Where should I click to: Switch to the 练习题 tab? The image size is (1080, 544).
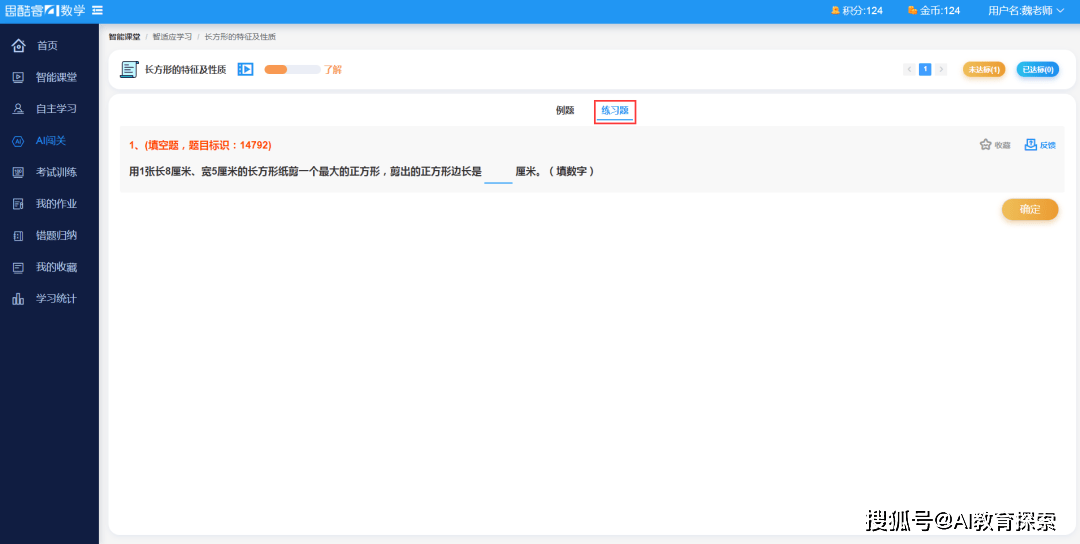(614, 111)
